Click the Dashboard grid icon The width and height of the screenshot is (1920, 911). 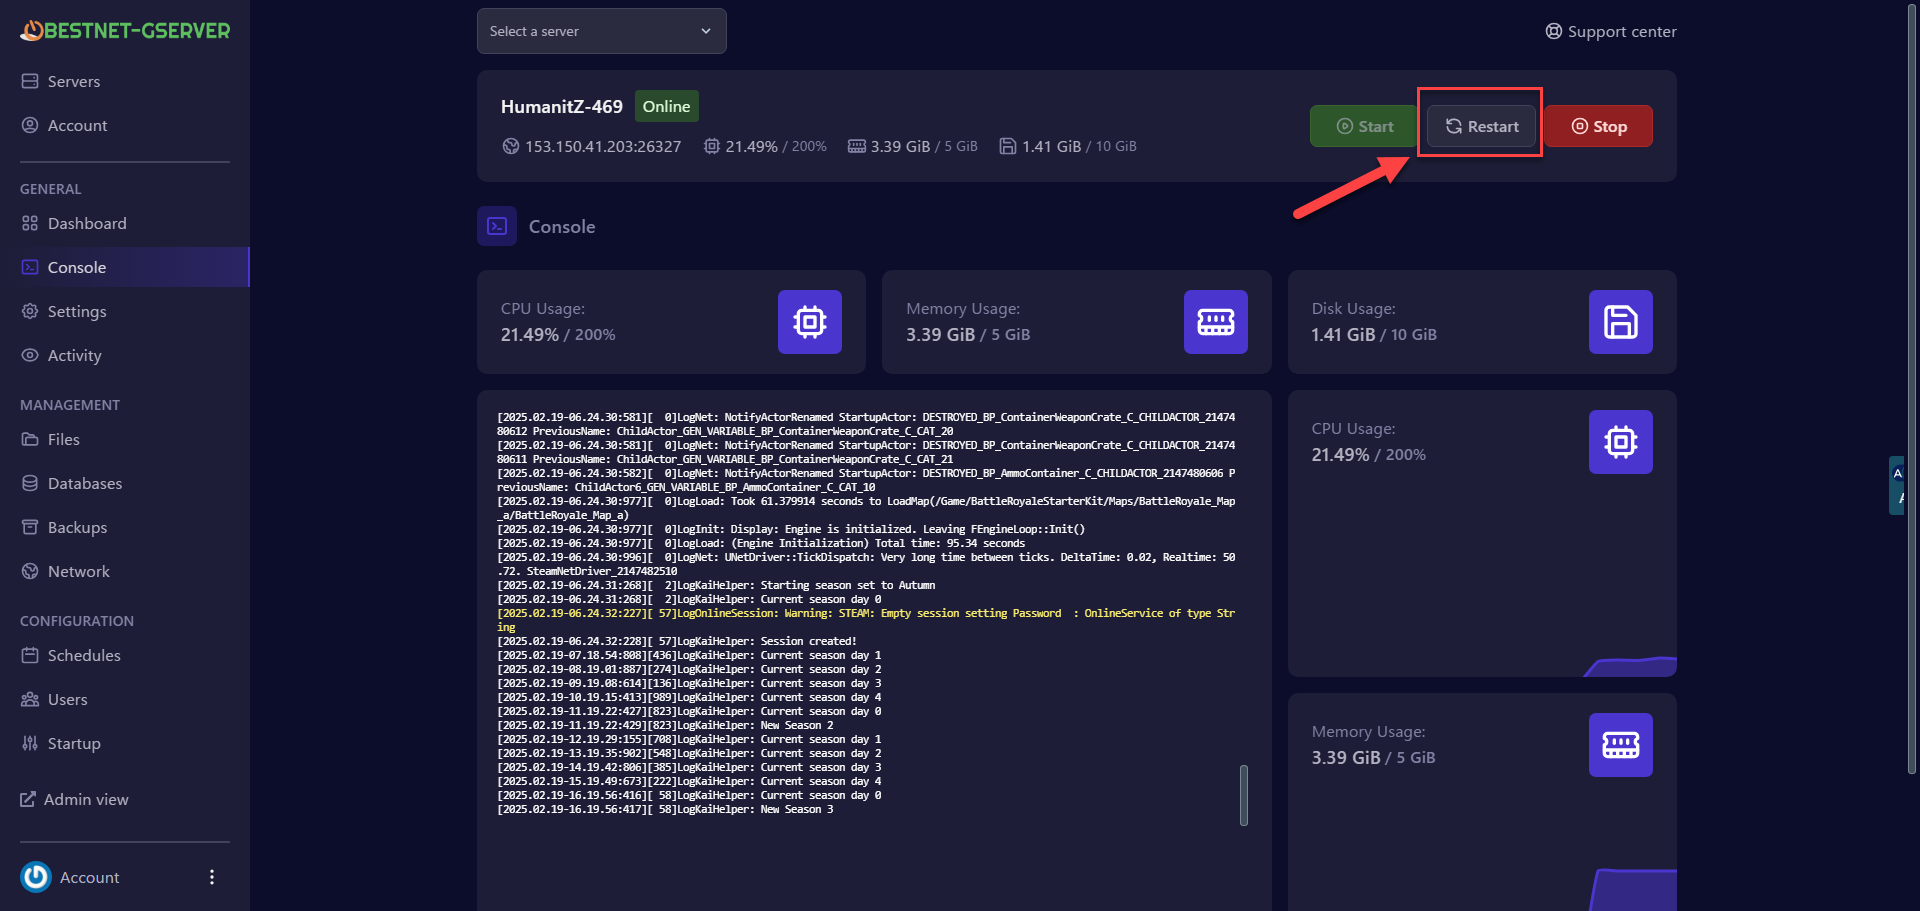[x=30, y=223]
